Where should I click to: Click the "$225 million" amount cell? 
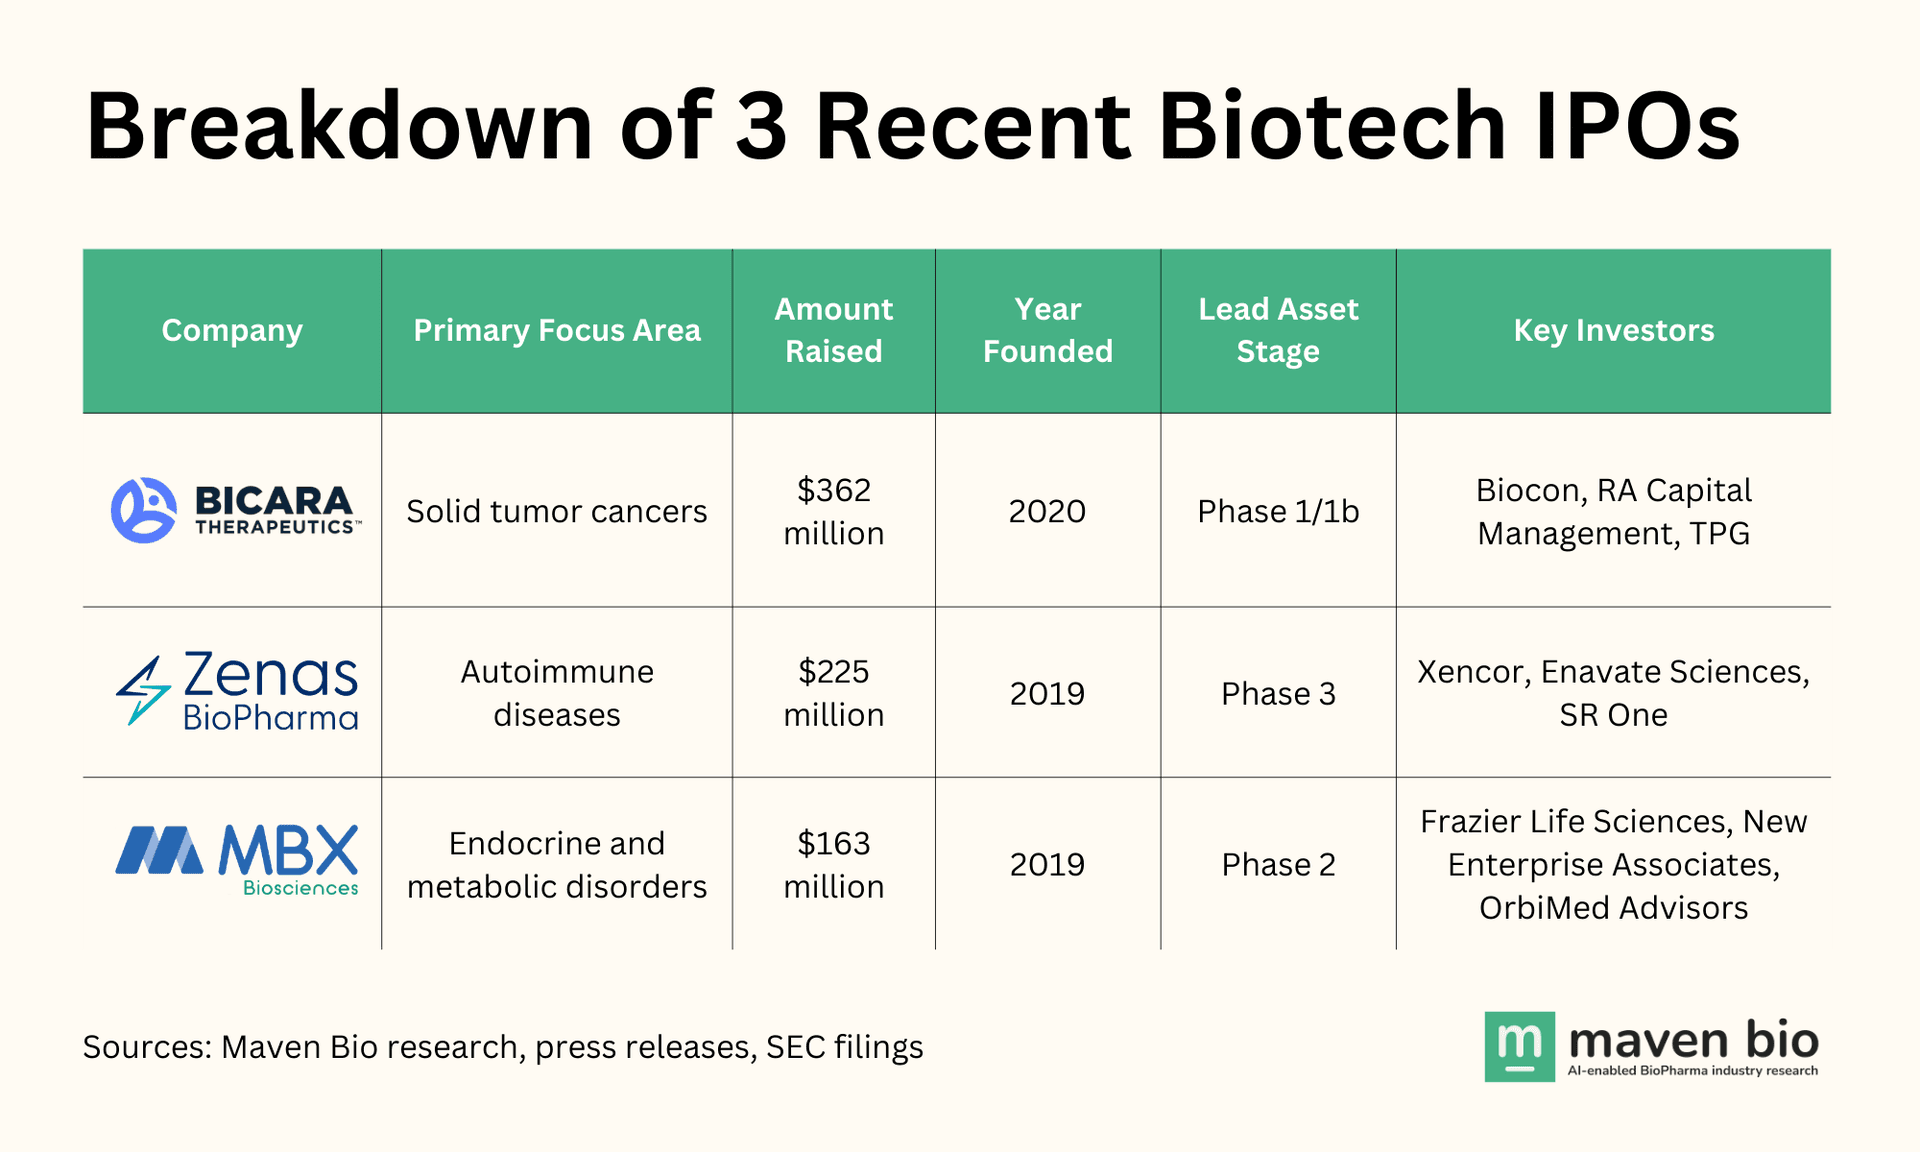tap(833, 693)
